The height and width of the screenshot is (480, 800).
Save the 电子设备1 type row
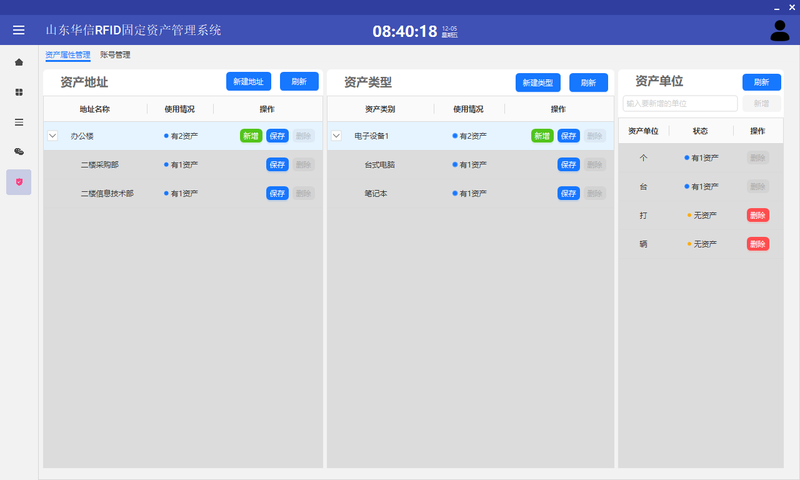(x=568, y=136)
